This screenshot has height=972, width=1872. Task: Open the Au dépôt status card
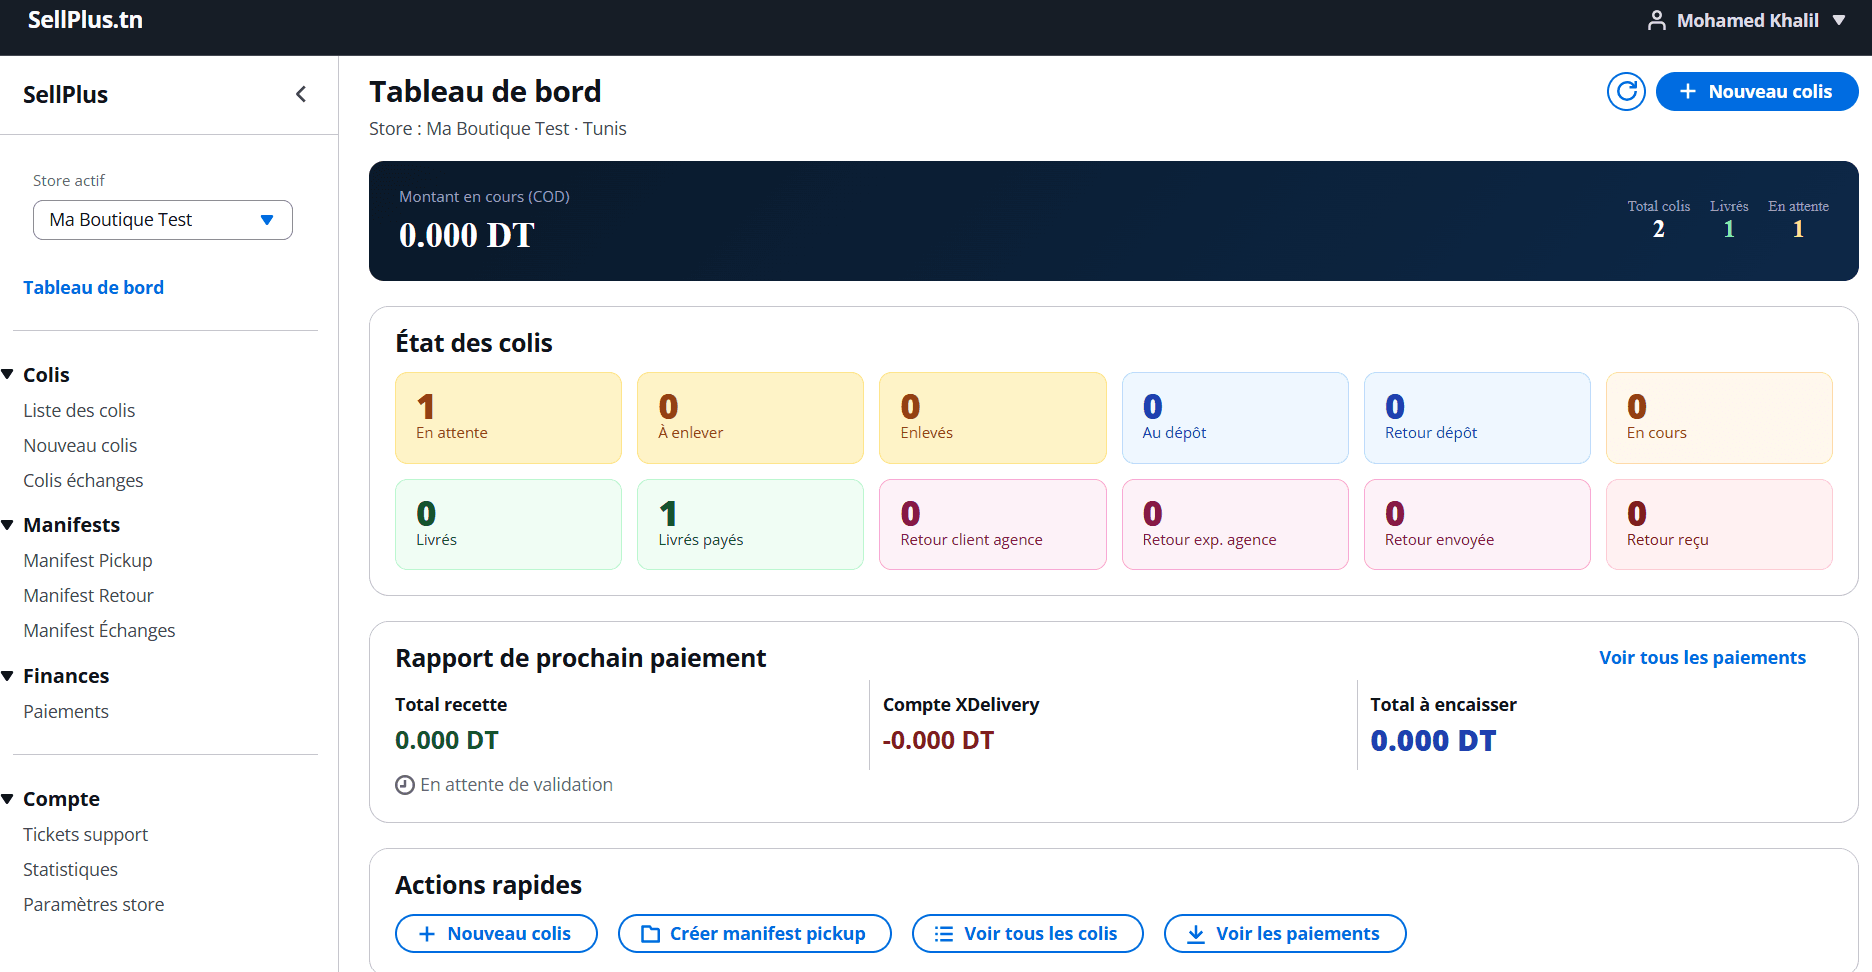(1235, 418)
